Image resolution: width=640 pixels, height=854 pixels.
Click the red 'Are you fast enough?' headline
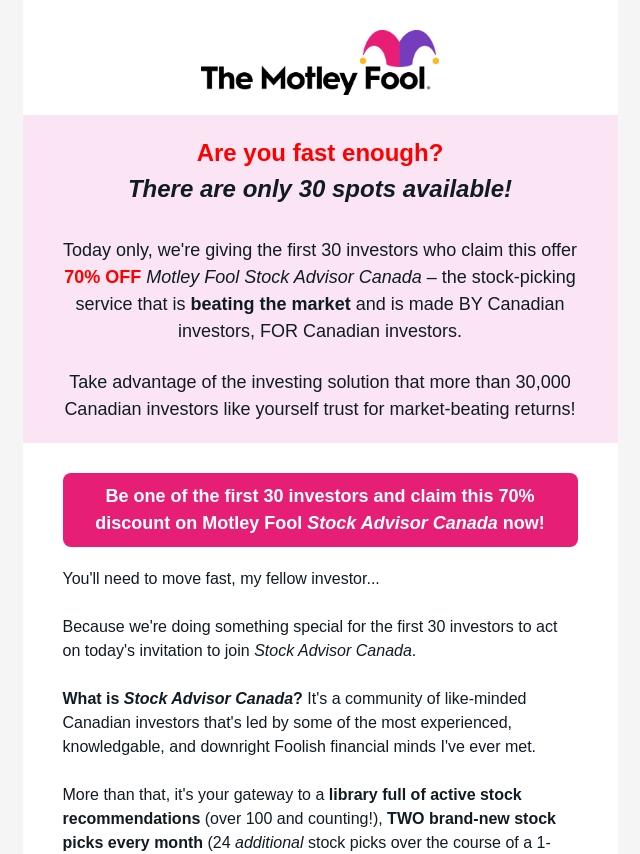pos(320,152)
